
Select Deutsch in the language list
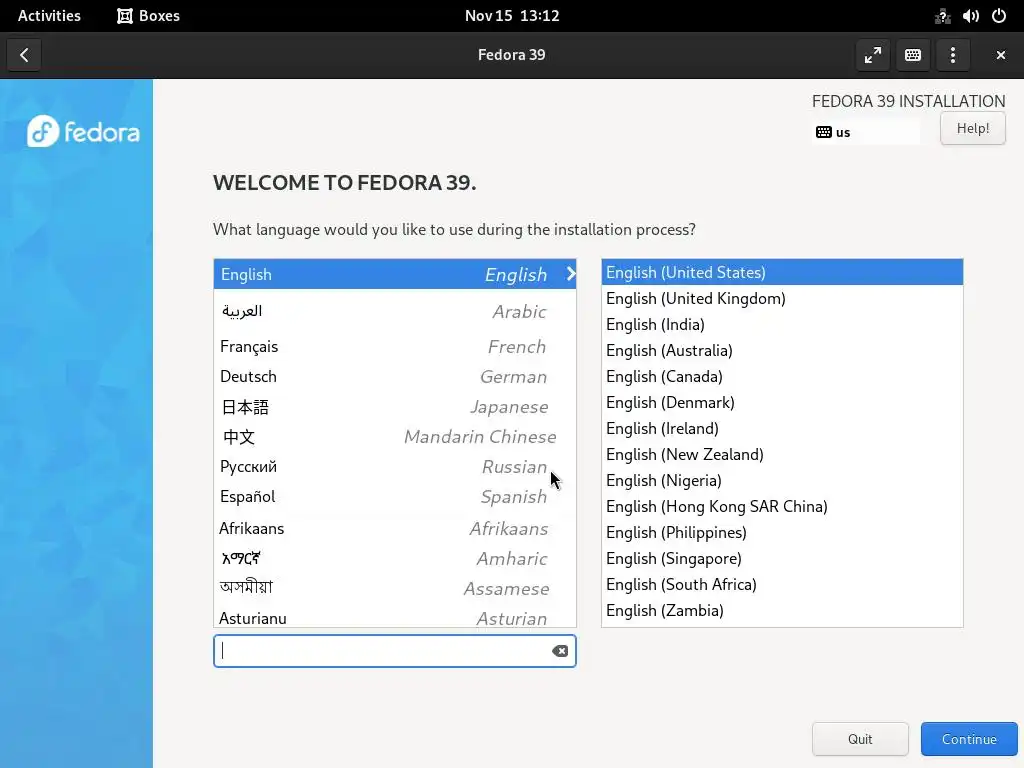[394, 377]
